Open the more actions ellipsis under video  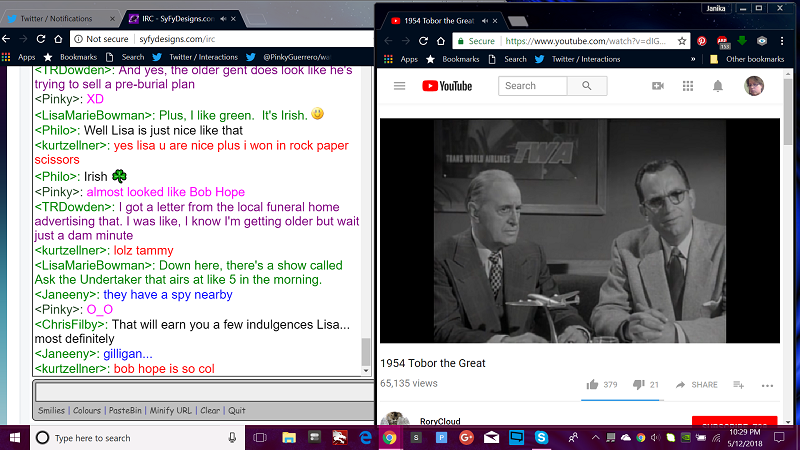(x=767, y=386)
